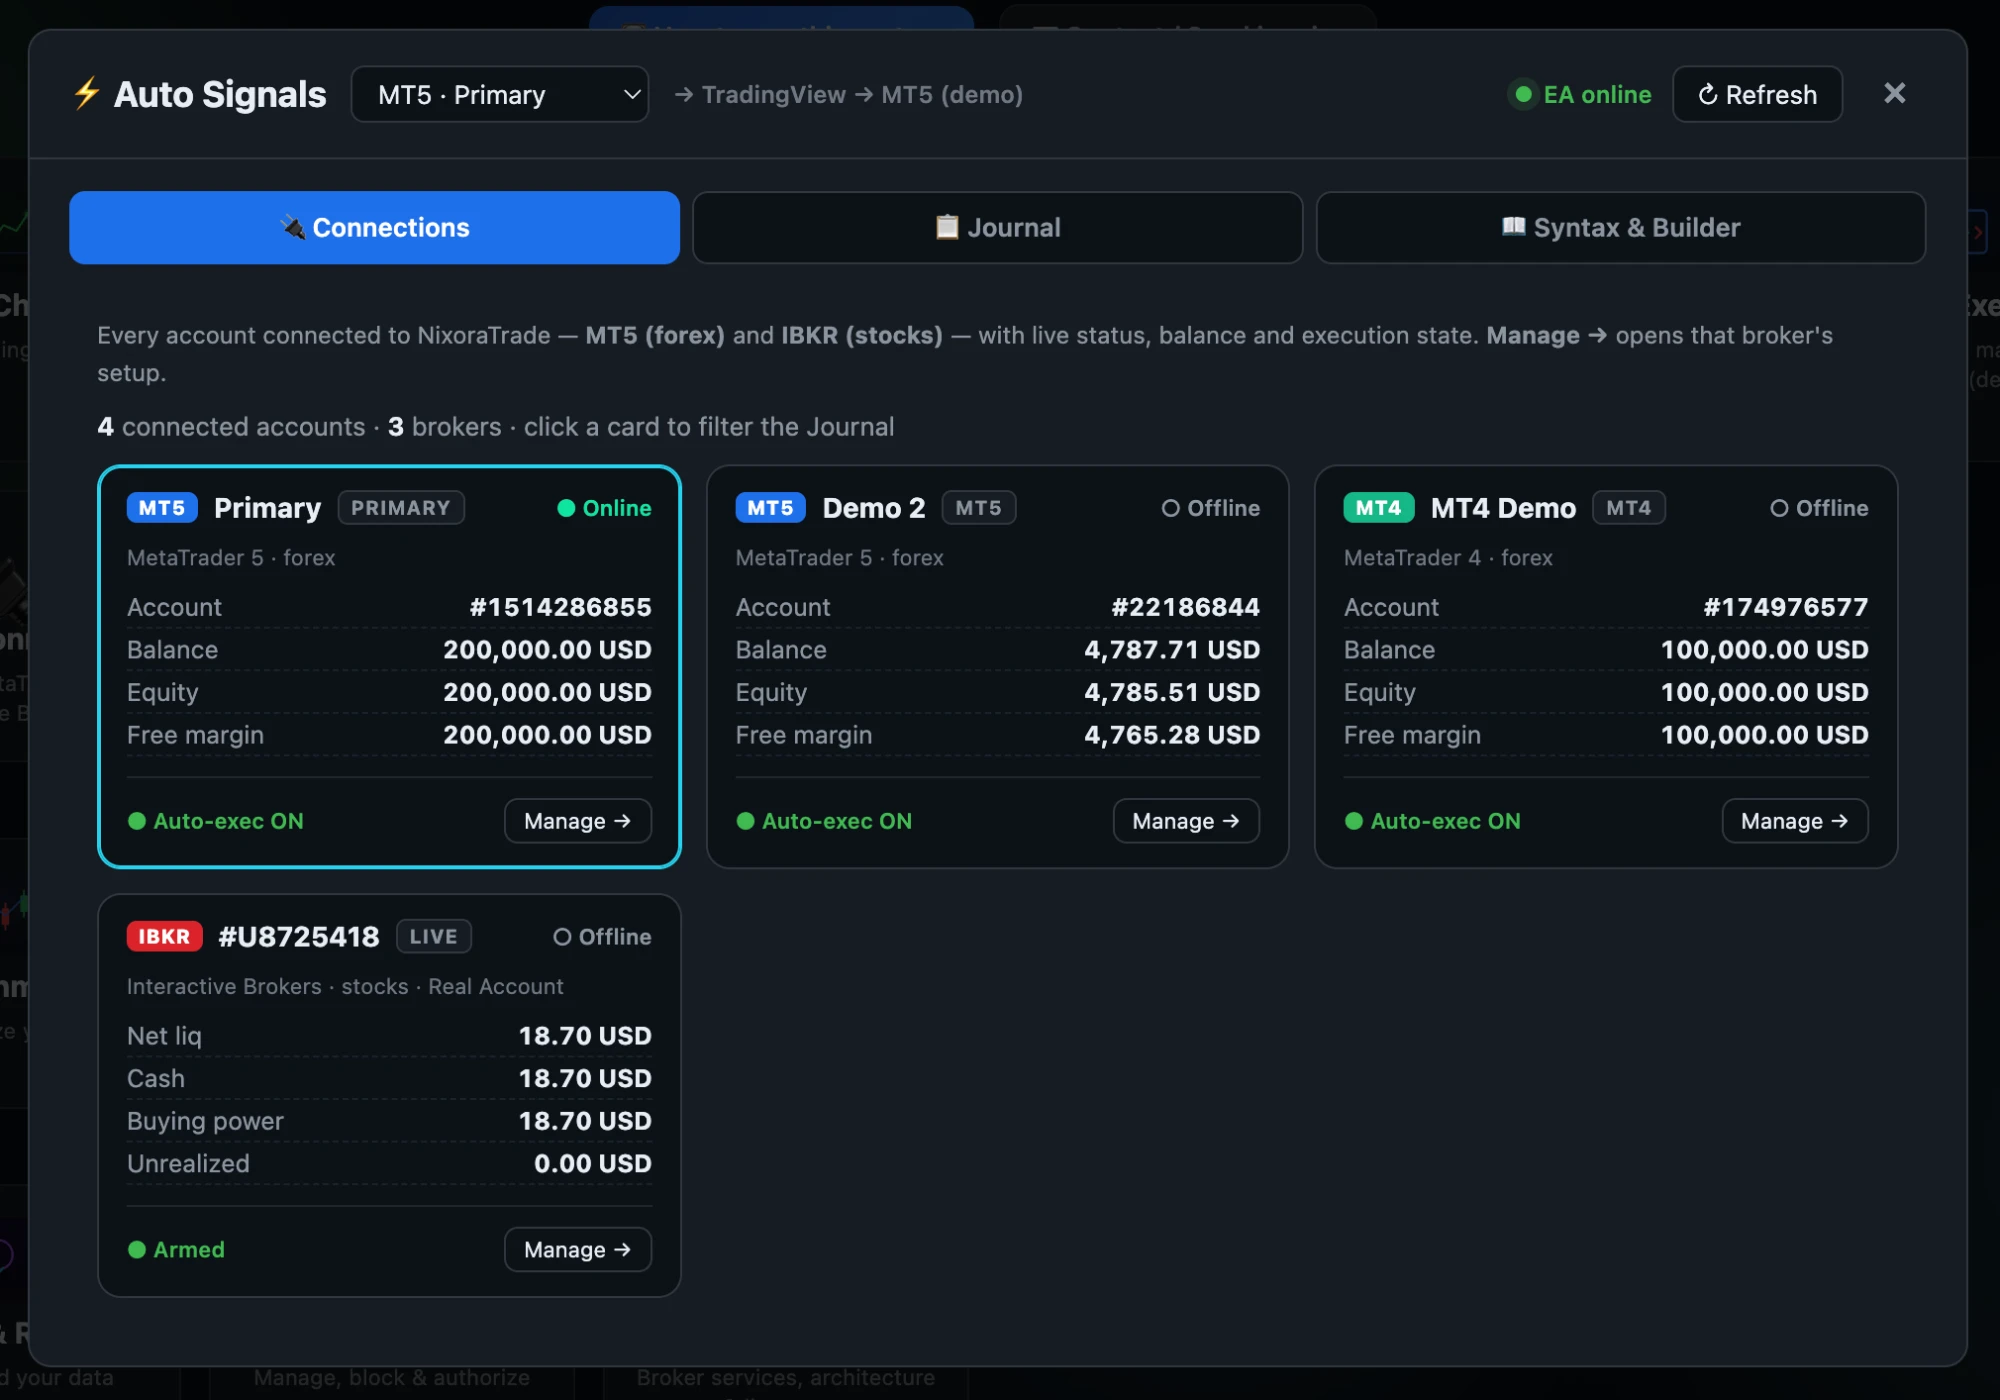Click the MT5 tag beside Demo 2 name
Viewport: 2000px width, 1400px height.
[x=978, y=508]
